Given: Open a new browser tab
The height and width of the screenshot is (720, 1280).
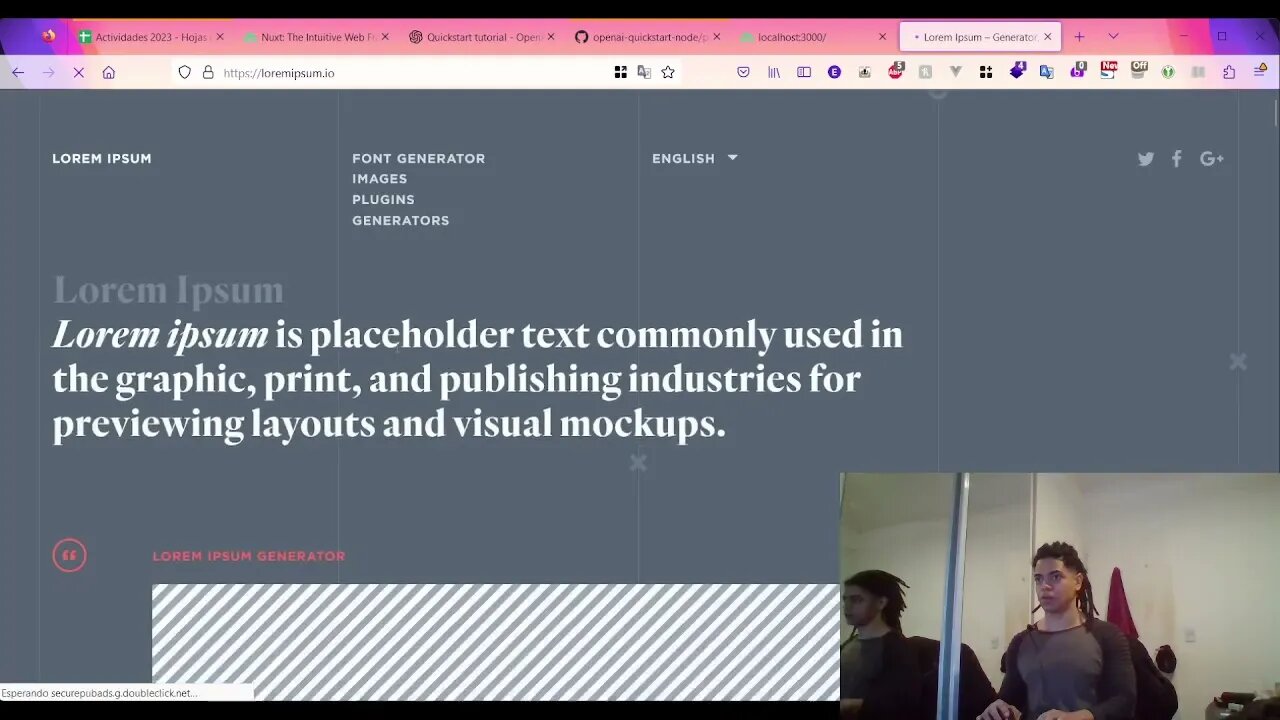Looking at the screenshot, I should click(x=1079, y=36).
